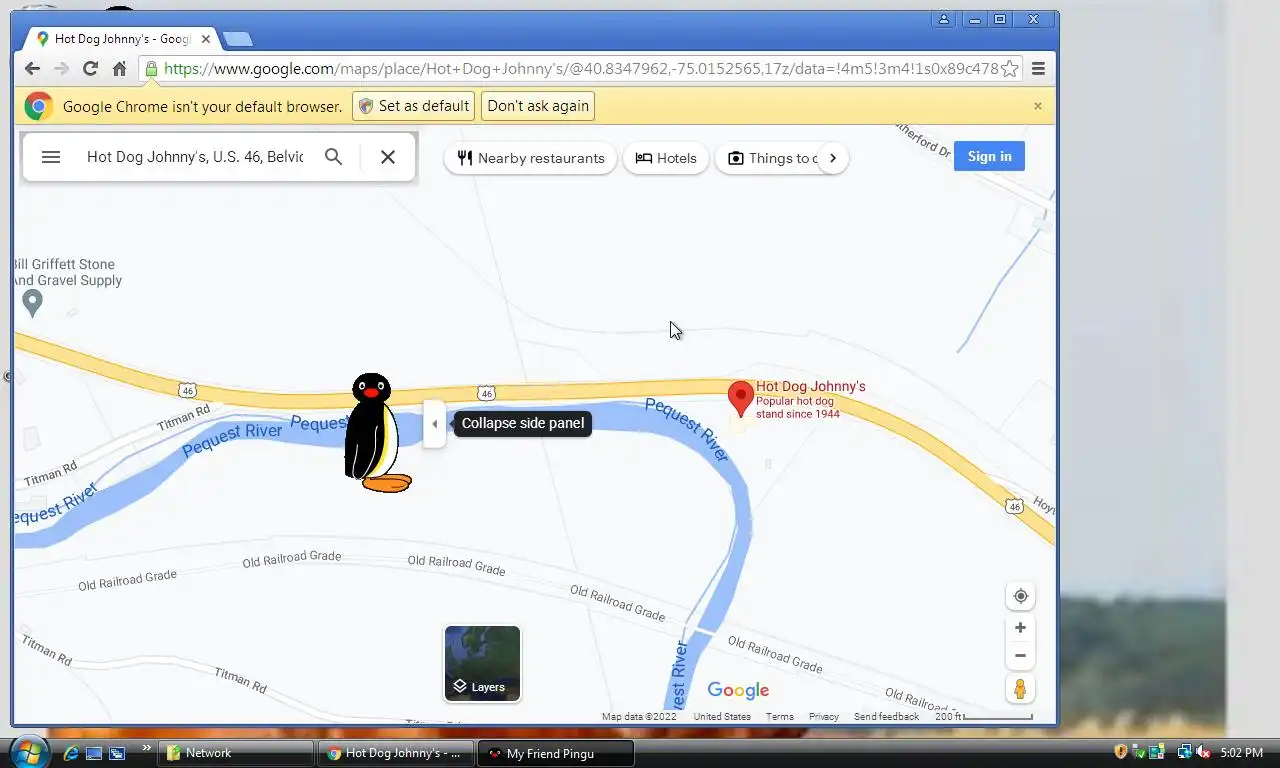Click the Switch between windows icon

click(117, 753)
